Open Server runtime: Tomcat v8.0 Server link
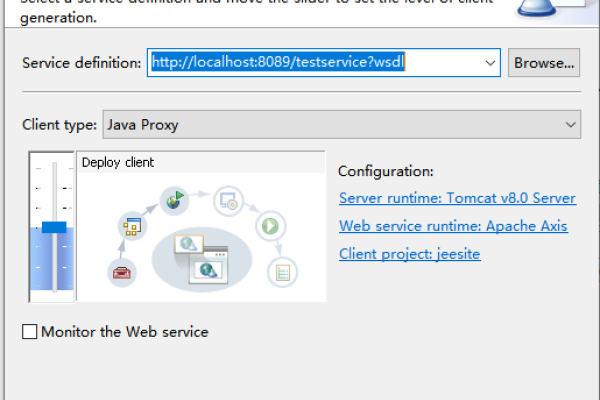The width and height of the screenshot is (600, 400). (458, 198)
